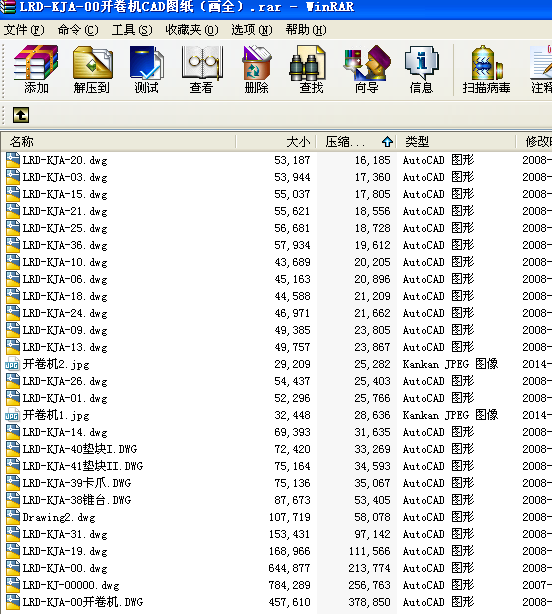Select file LRD-KJA-36.dwg
The image size is (552, 614).
tap(65, 245)
